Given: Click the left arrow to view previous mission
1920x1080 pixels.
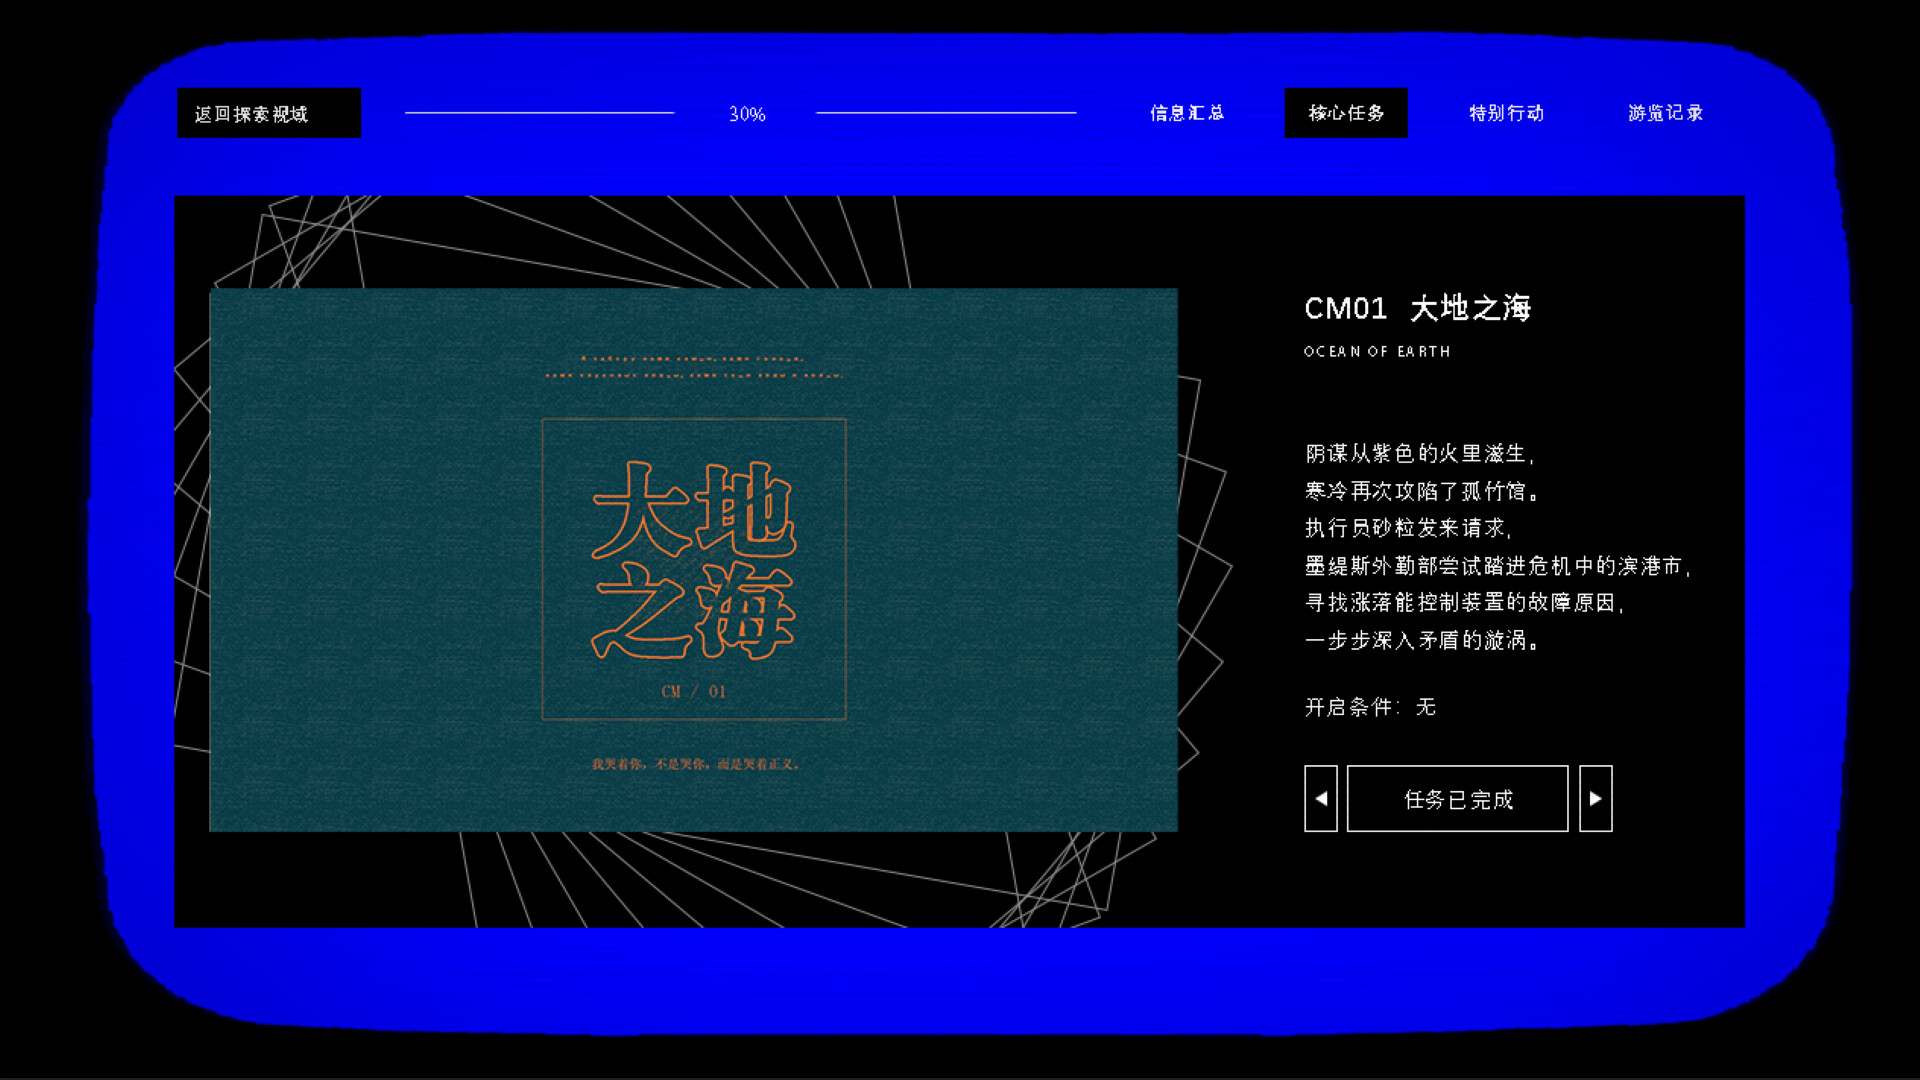Looking at the screenshot, I should 1319,798.
